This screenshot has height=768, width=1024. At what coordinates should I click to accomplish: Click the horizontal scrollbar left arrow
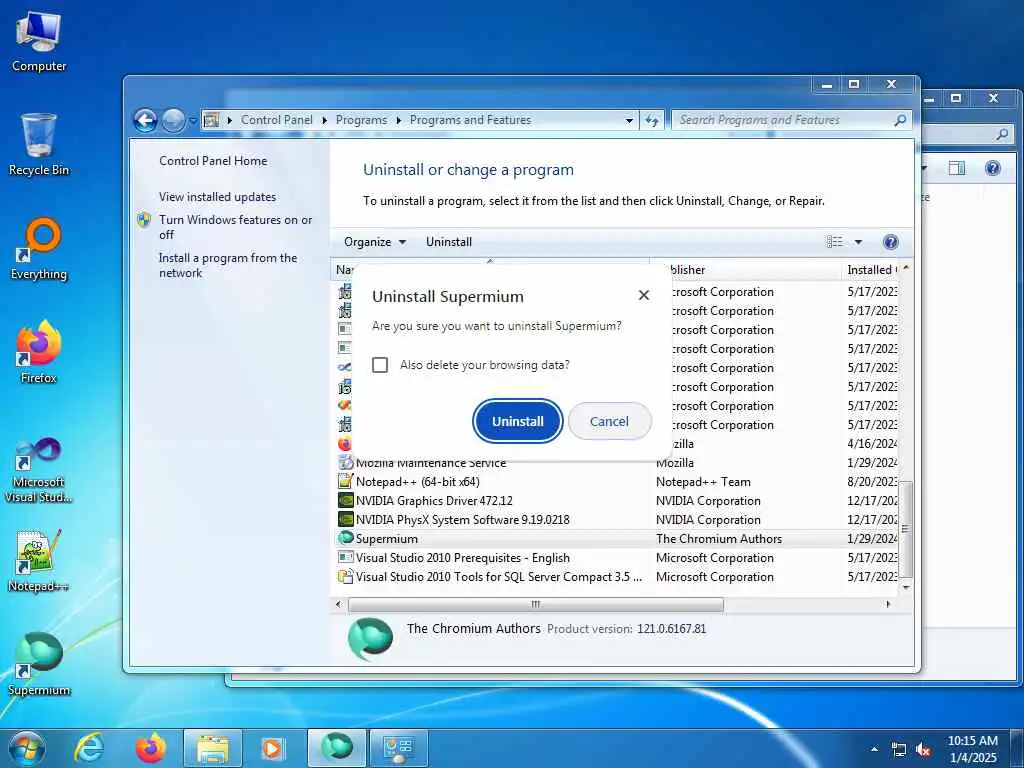pos(338,604)
